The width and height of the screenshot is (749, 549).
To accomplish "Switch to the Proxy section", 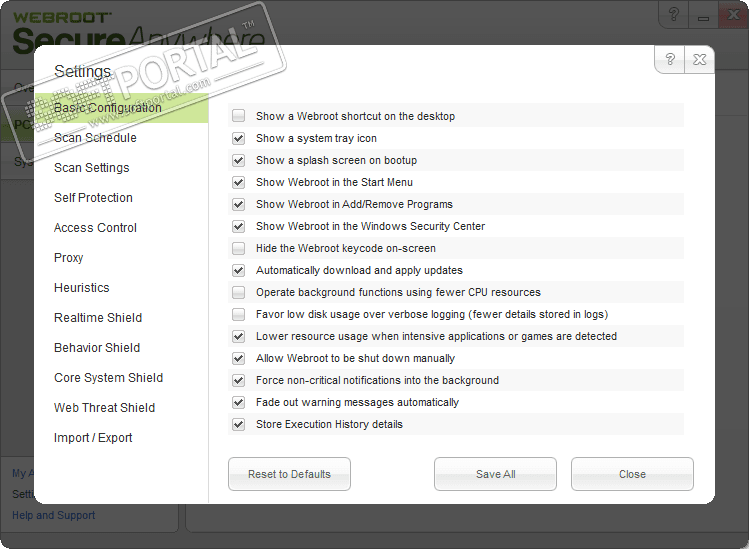I will [x=68, y=258].
